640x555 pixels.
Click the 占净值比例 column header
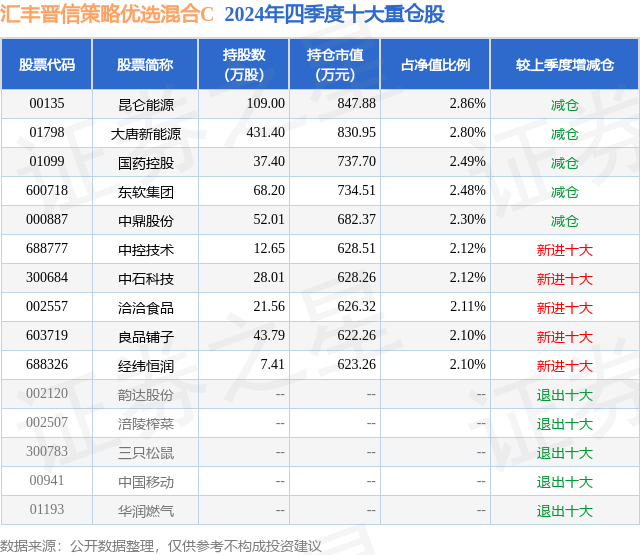click(x=435, y=64)
